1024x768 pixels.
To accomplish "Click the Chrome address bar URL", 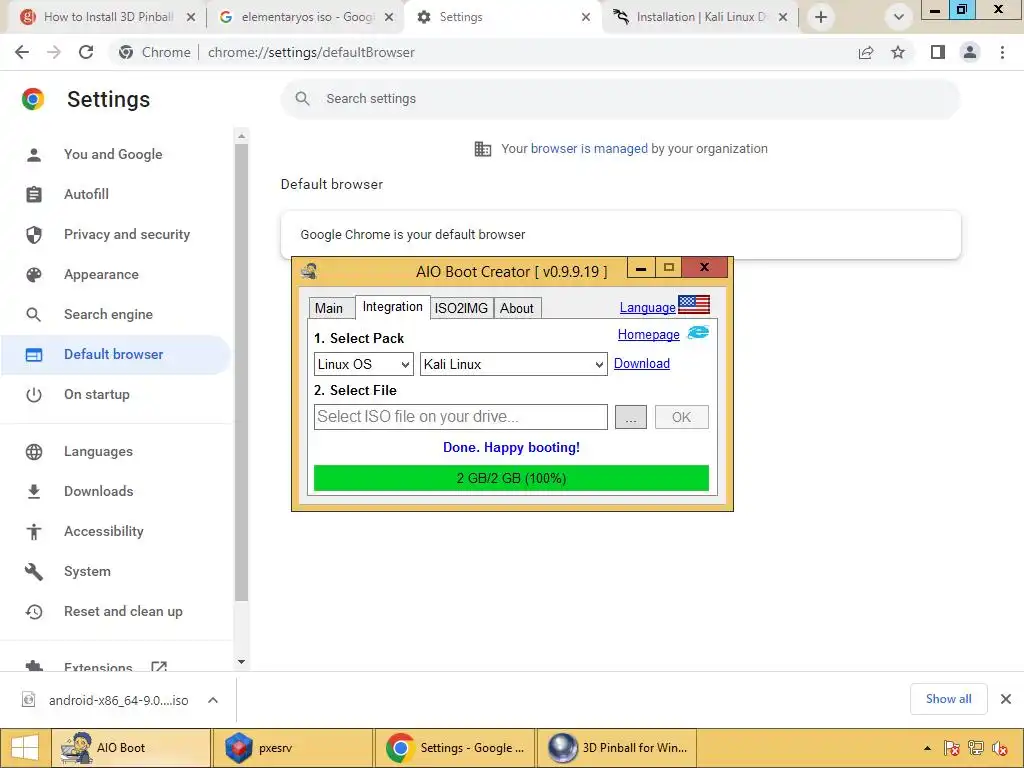I will (311, 52).
